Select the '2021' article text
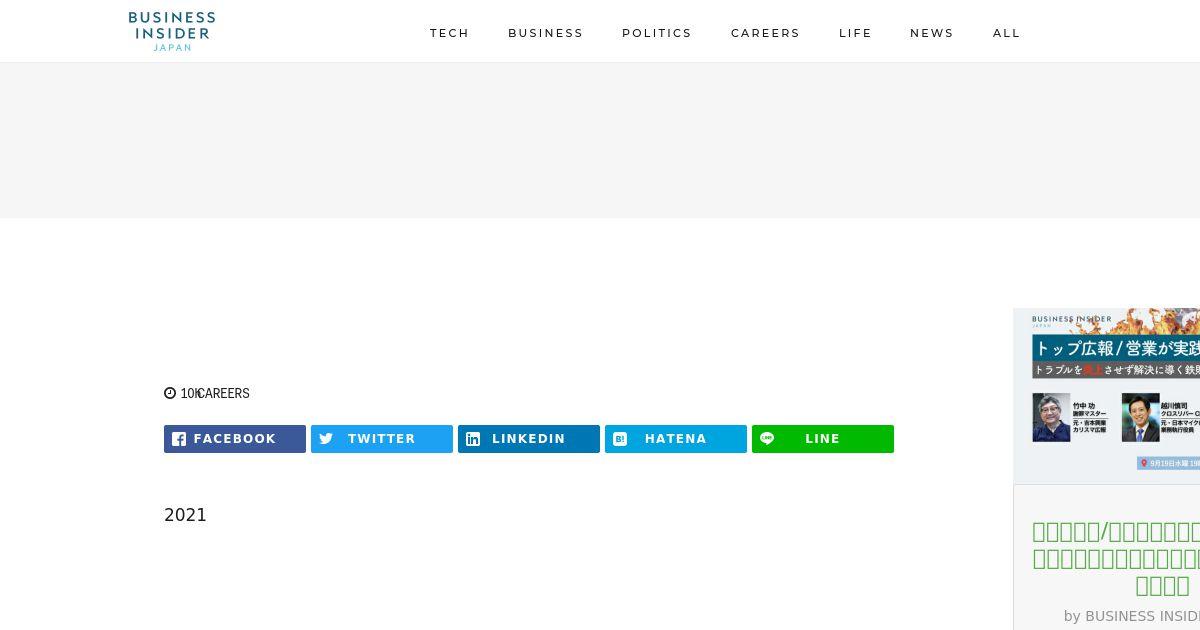The image size is (1200, 630). click(x=185, y=515)
